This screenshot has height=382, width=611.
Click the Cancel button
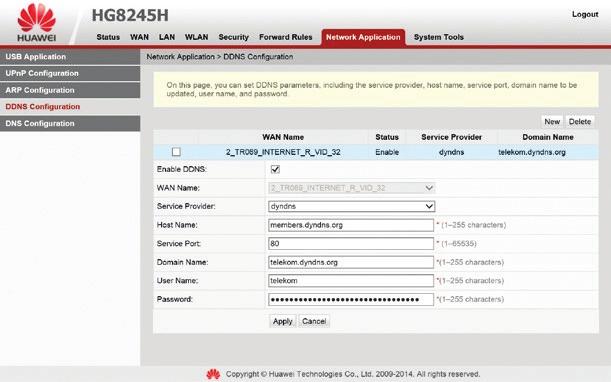[x=314, y=321]
